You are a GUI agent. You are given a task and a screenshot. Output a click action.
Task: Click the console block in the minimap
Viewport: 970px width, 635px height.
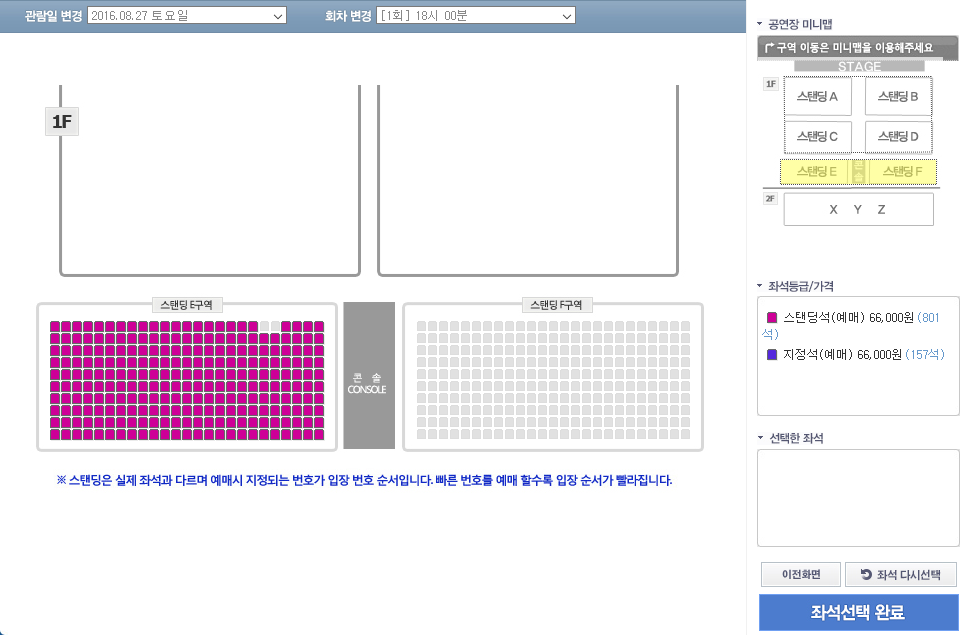[x=857, y=172]
